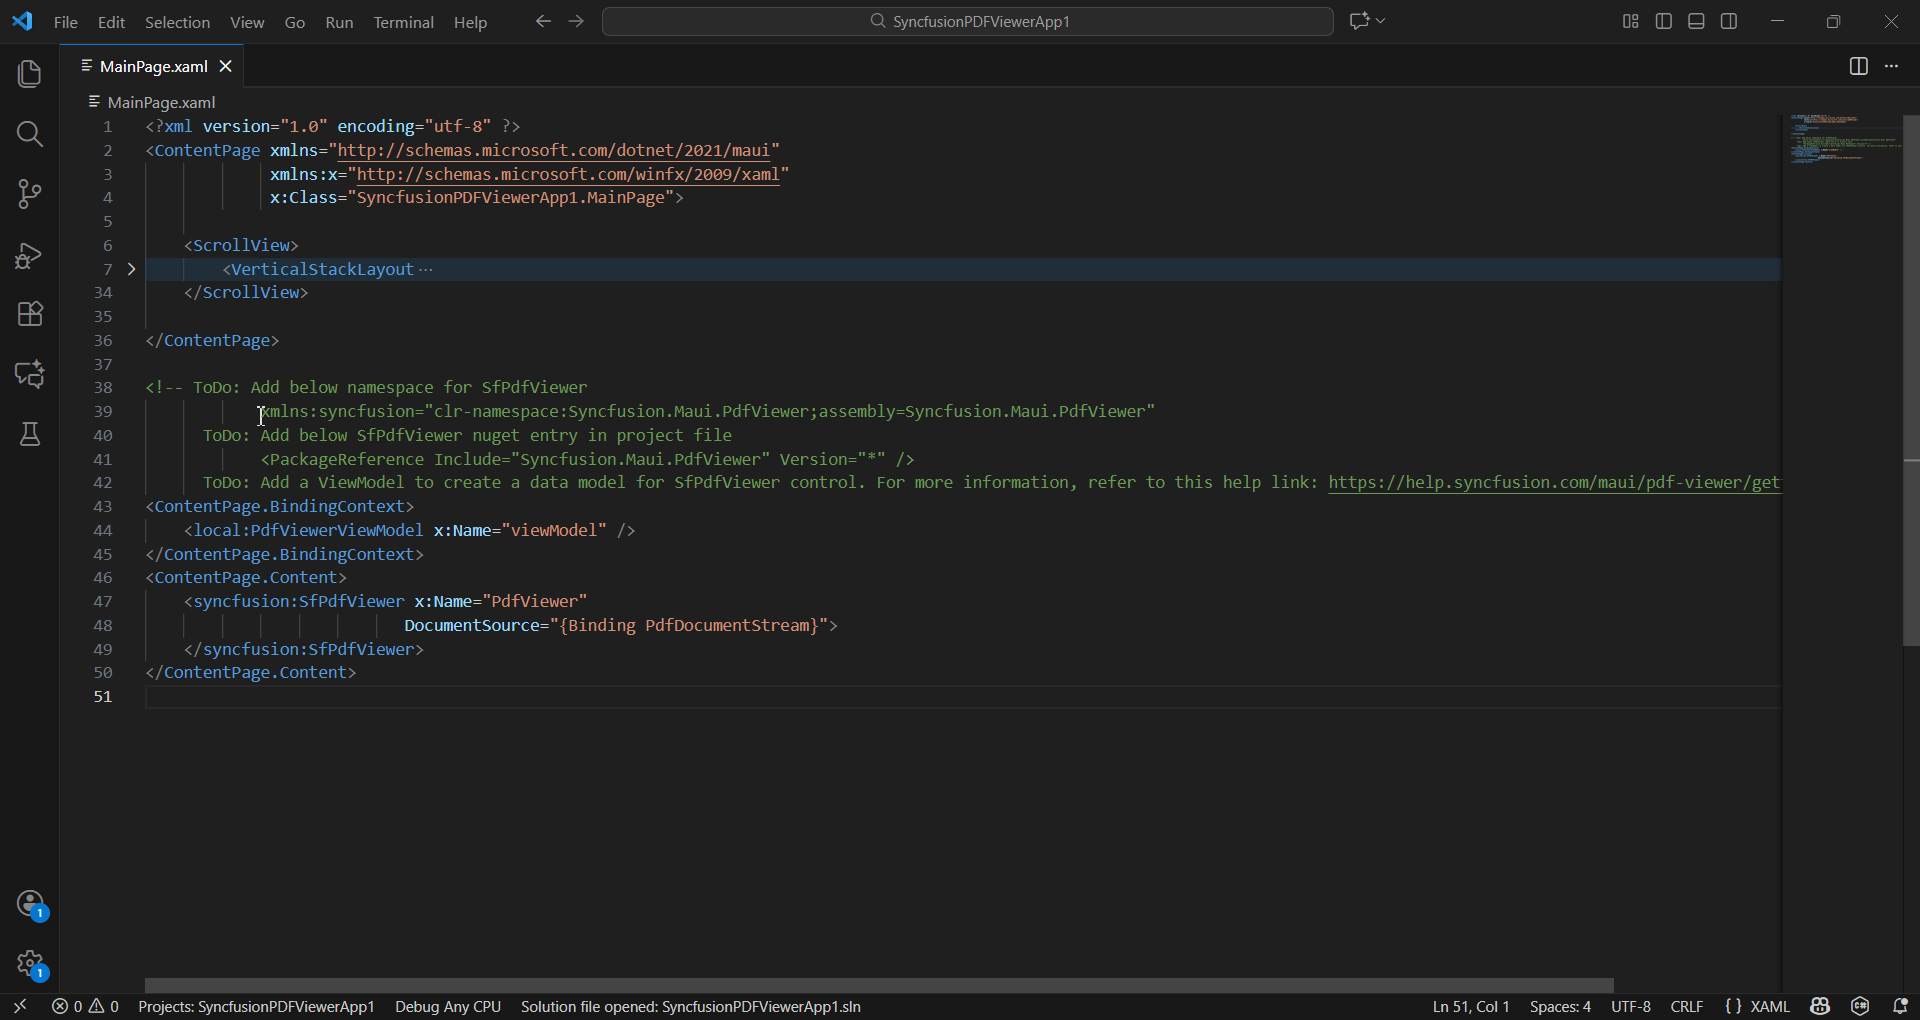Image resolution: width=1920 pixels, height=1020 pixels.
Task: Open the Explorer view in activity bar
Action: (30, 74)
